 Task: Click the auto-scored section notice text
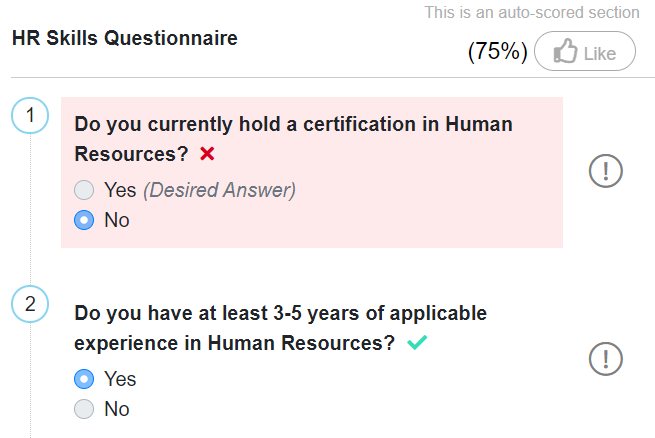tap(532, 13)
